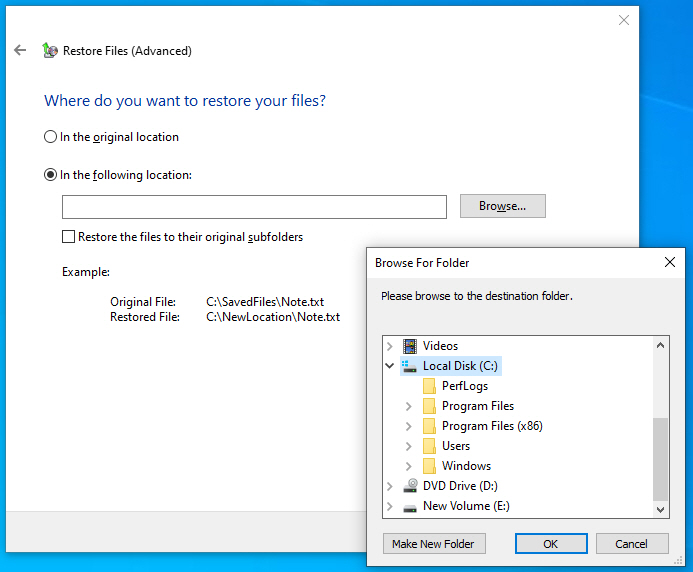Click the folder tree scroll up arrow
Viewport: 693px width, 572px height.
(660, 345)
